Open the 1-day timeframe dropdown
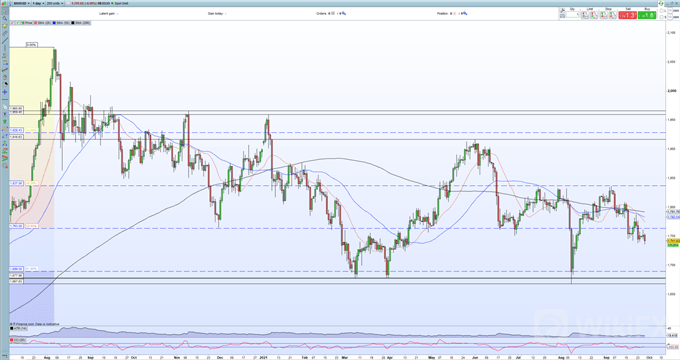 pos(39,3)
